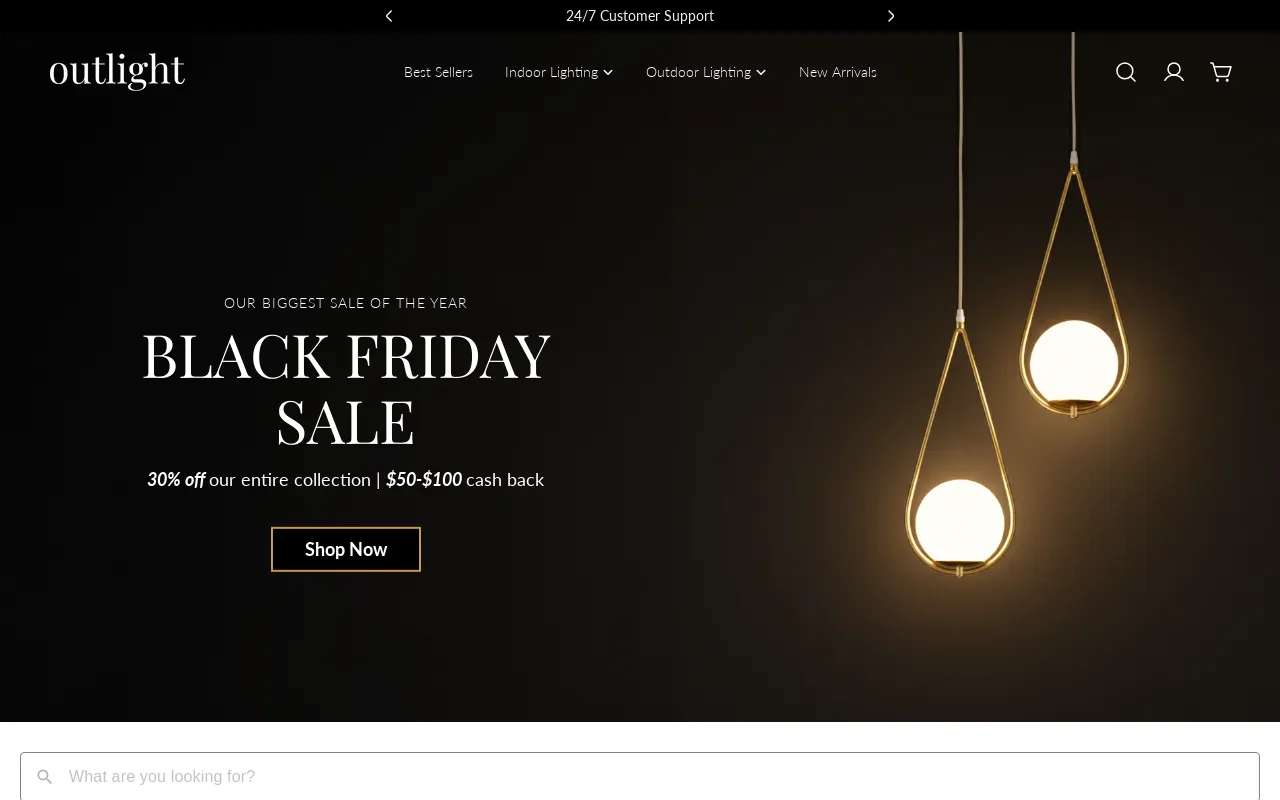The height and width of the screenshot is (800, 1280).
Task: Expand the Indoor Lighting dropdown chevron
Action: point(608,72)
